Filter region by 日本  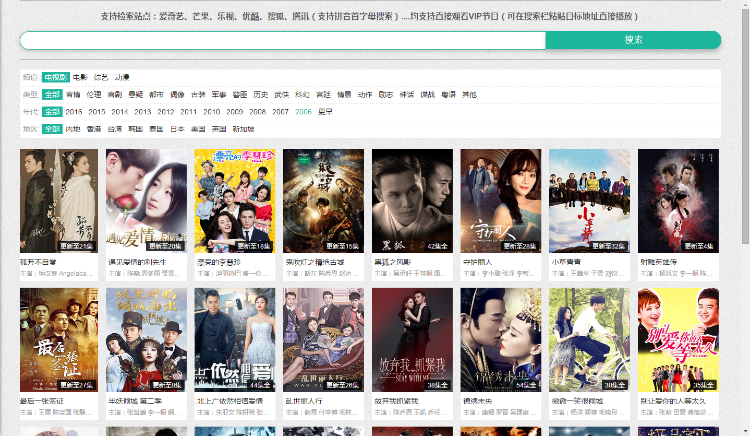click(177, 129)
